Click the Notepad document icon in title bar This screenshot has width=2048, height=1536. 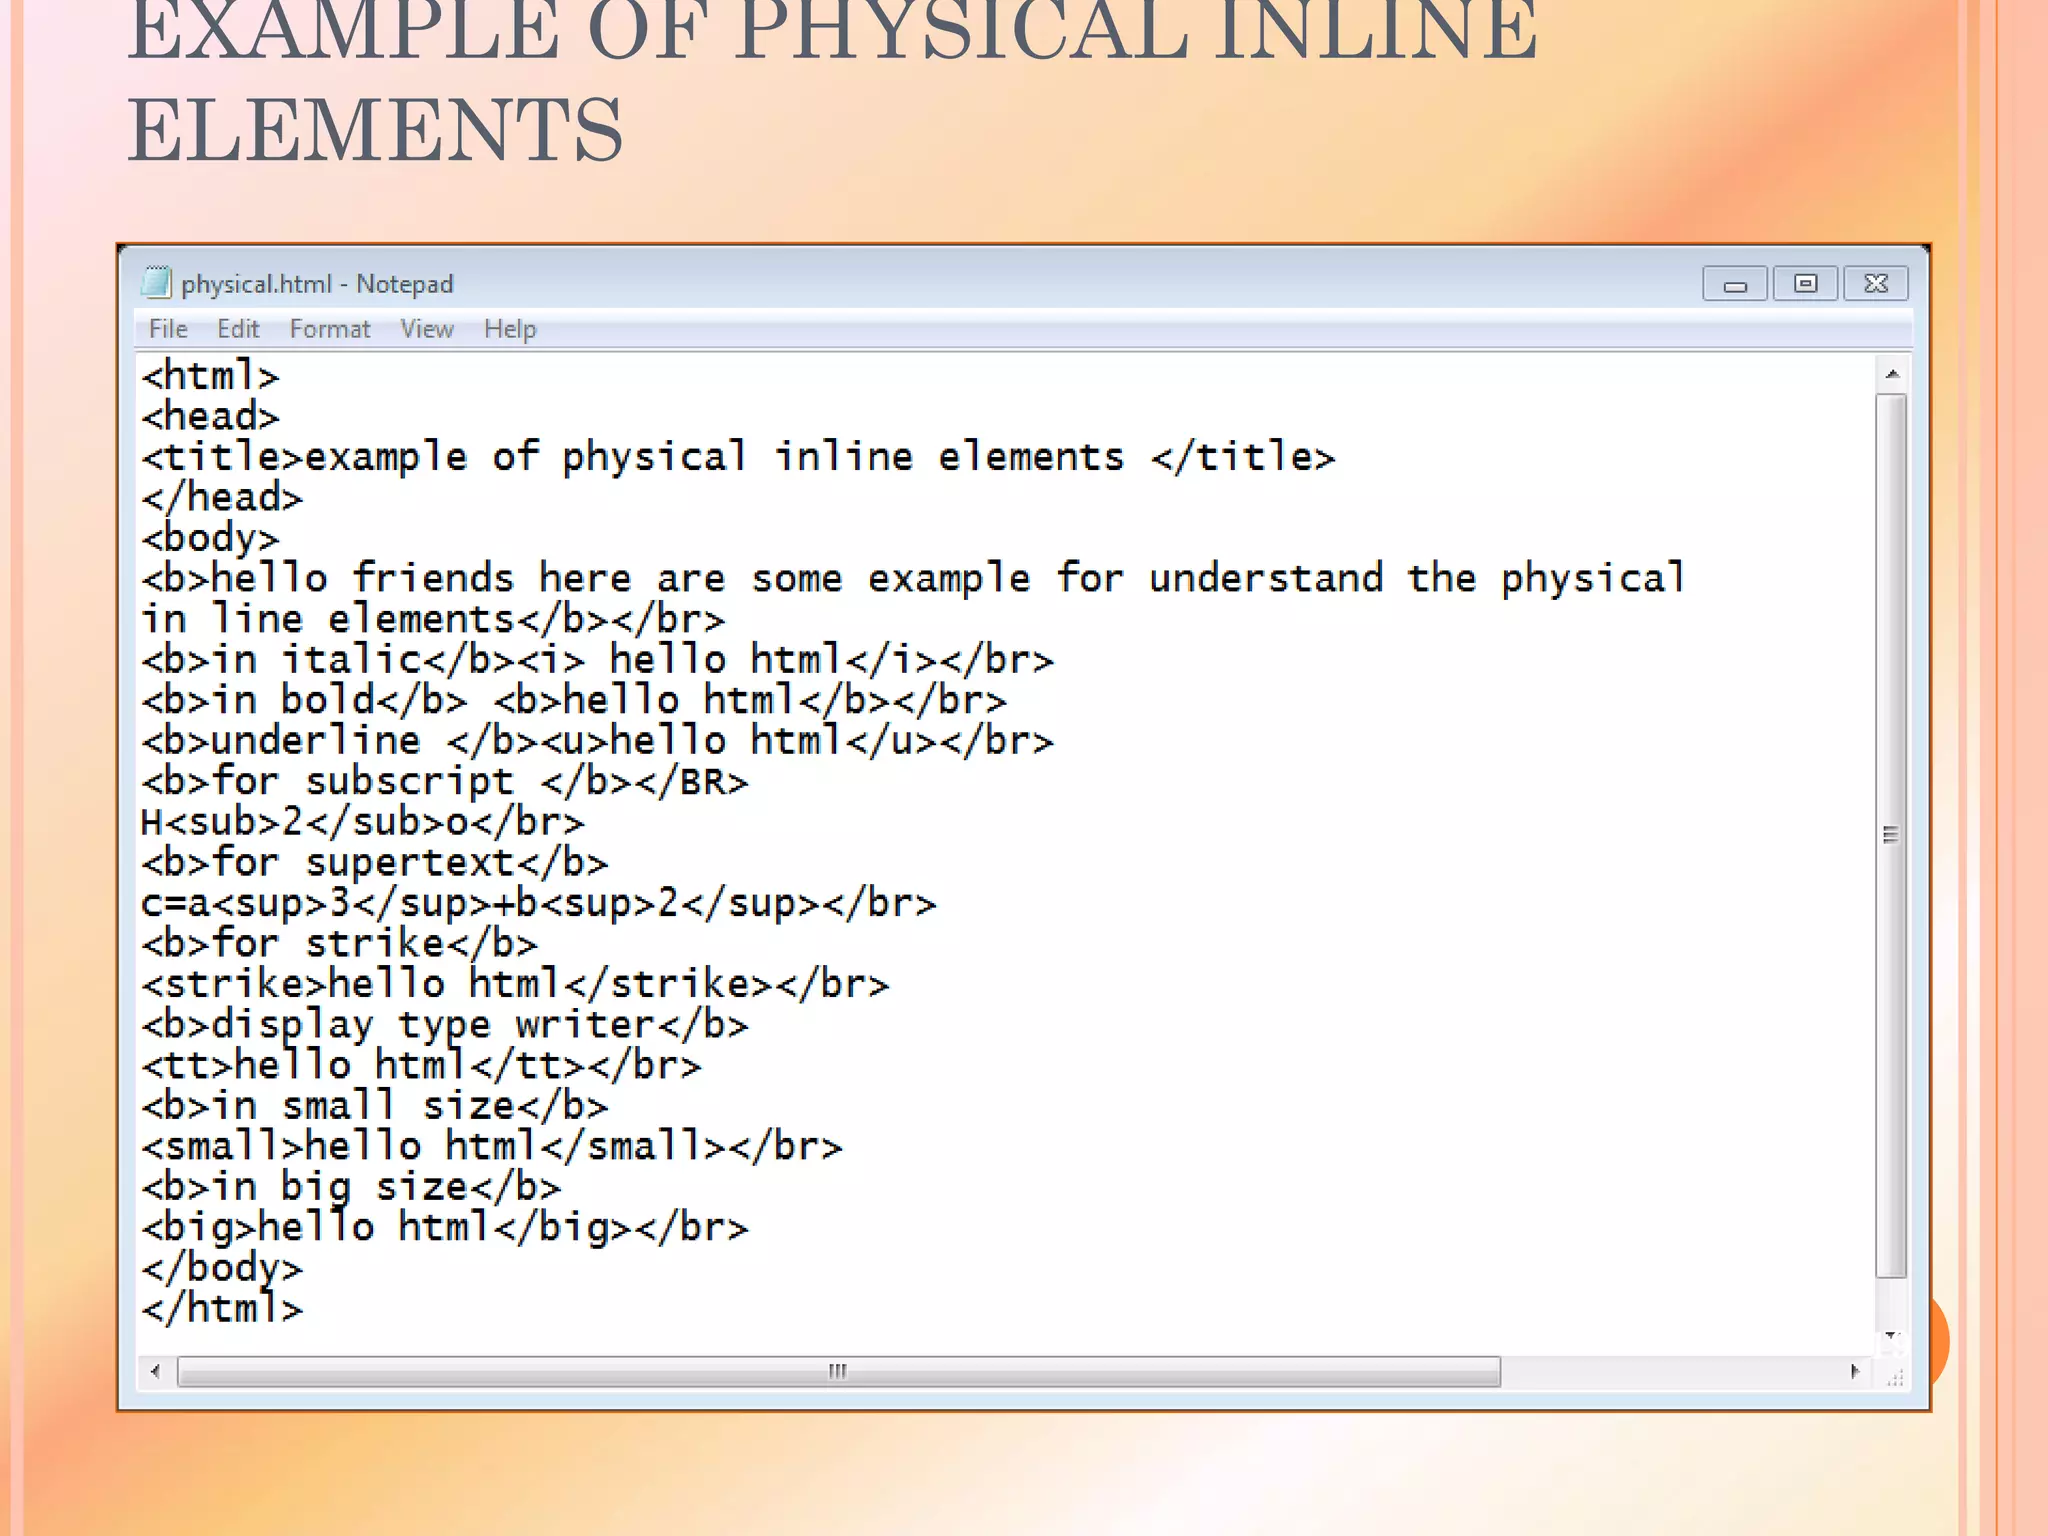pos(156,283)
